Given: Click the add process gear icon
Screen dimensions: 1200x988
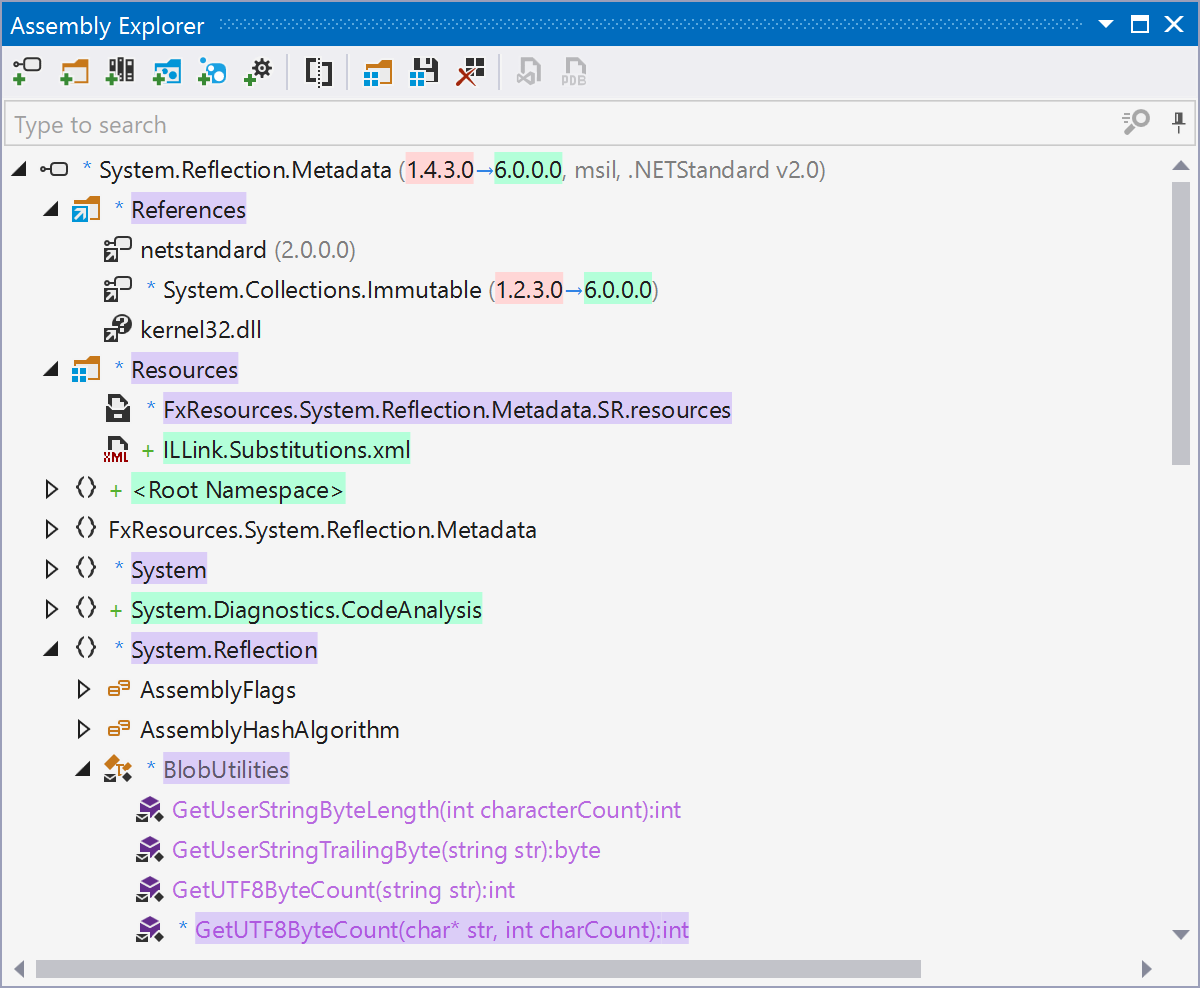Looking at the screenshot, I should point(258,71).
